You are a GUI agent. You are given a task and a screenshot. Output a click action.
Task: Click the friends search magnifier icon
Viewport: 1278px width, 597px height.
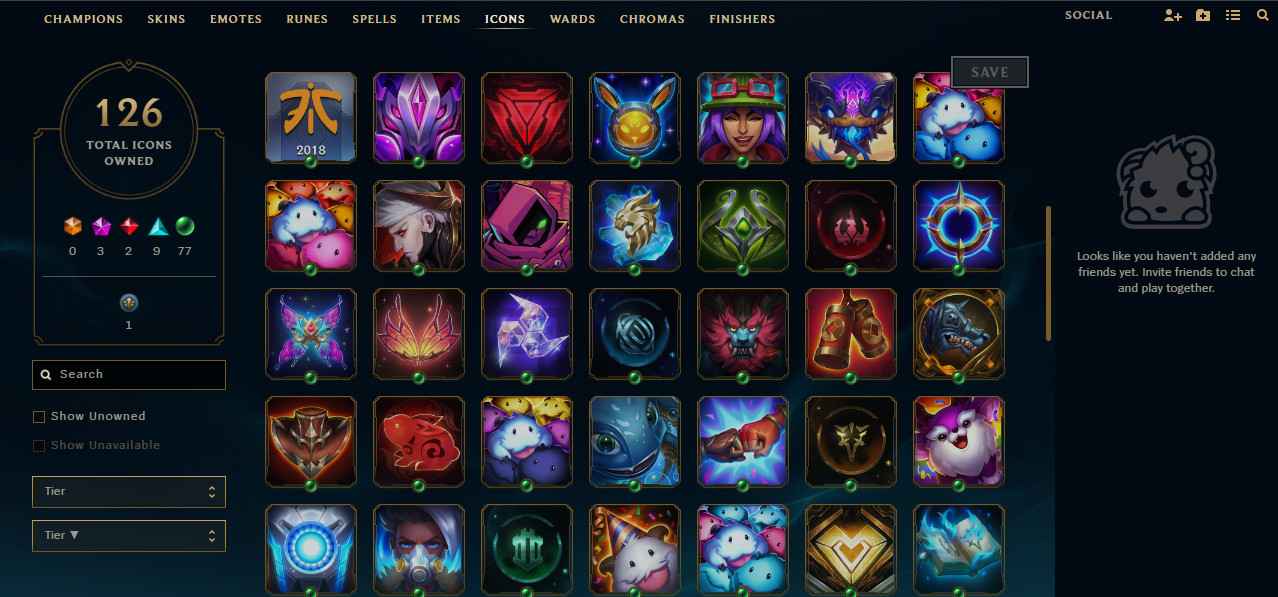(x=1262, y=16)
